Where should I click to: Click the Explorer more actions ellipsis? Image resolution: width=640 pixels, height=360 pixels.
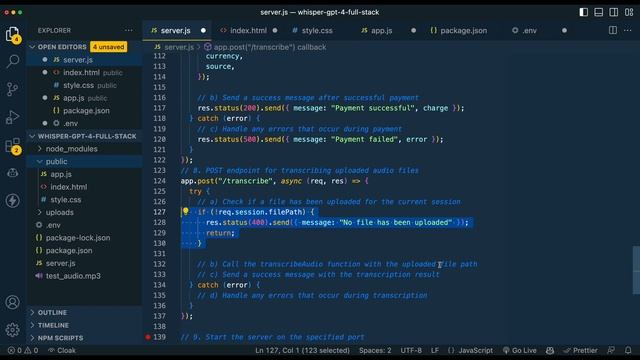point(129,30)
